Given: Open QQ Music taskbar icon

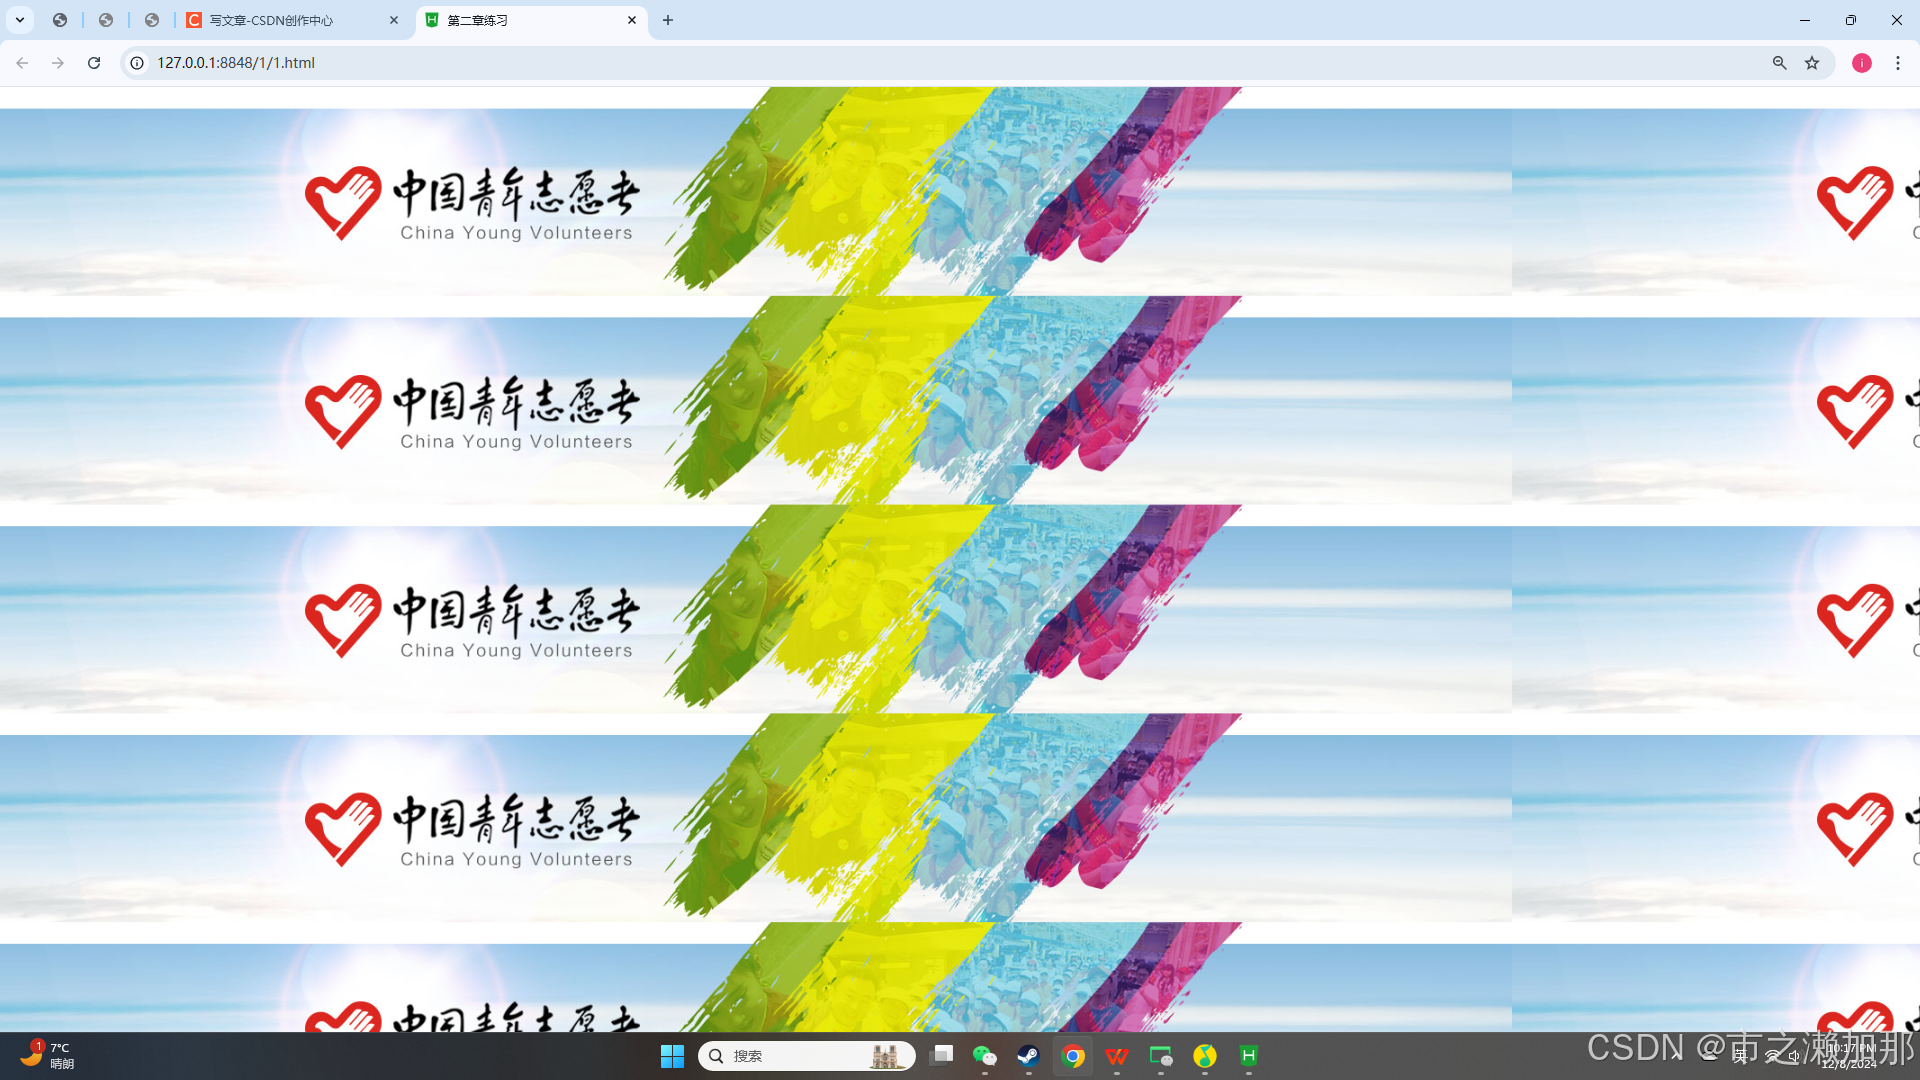Looking at the screenshot, I should point(1204,1056).
